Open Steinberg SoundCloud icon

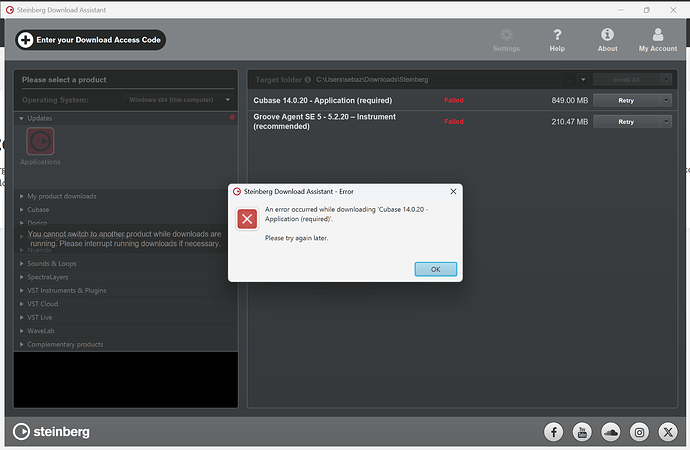coord(611,432)
